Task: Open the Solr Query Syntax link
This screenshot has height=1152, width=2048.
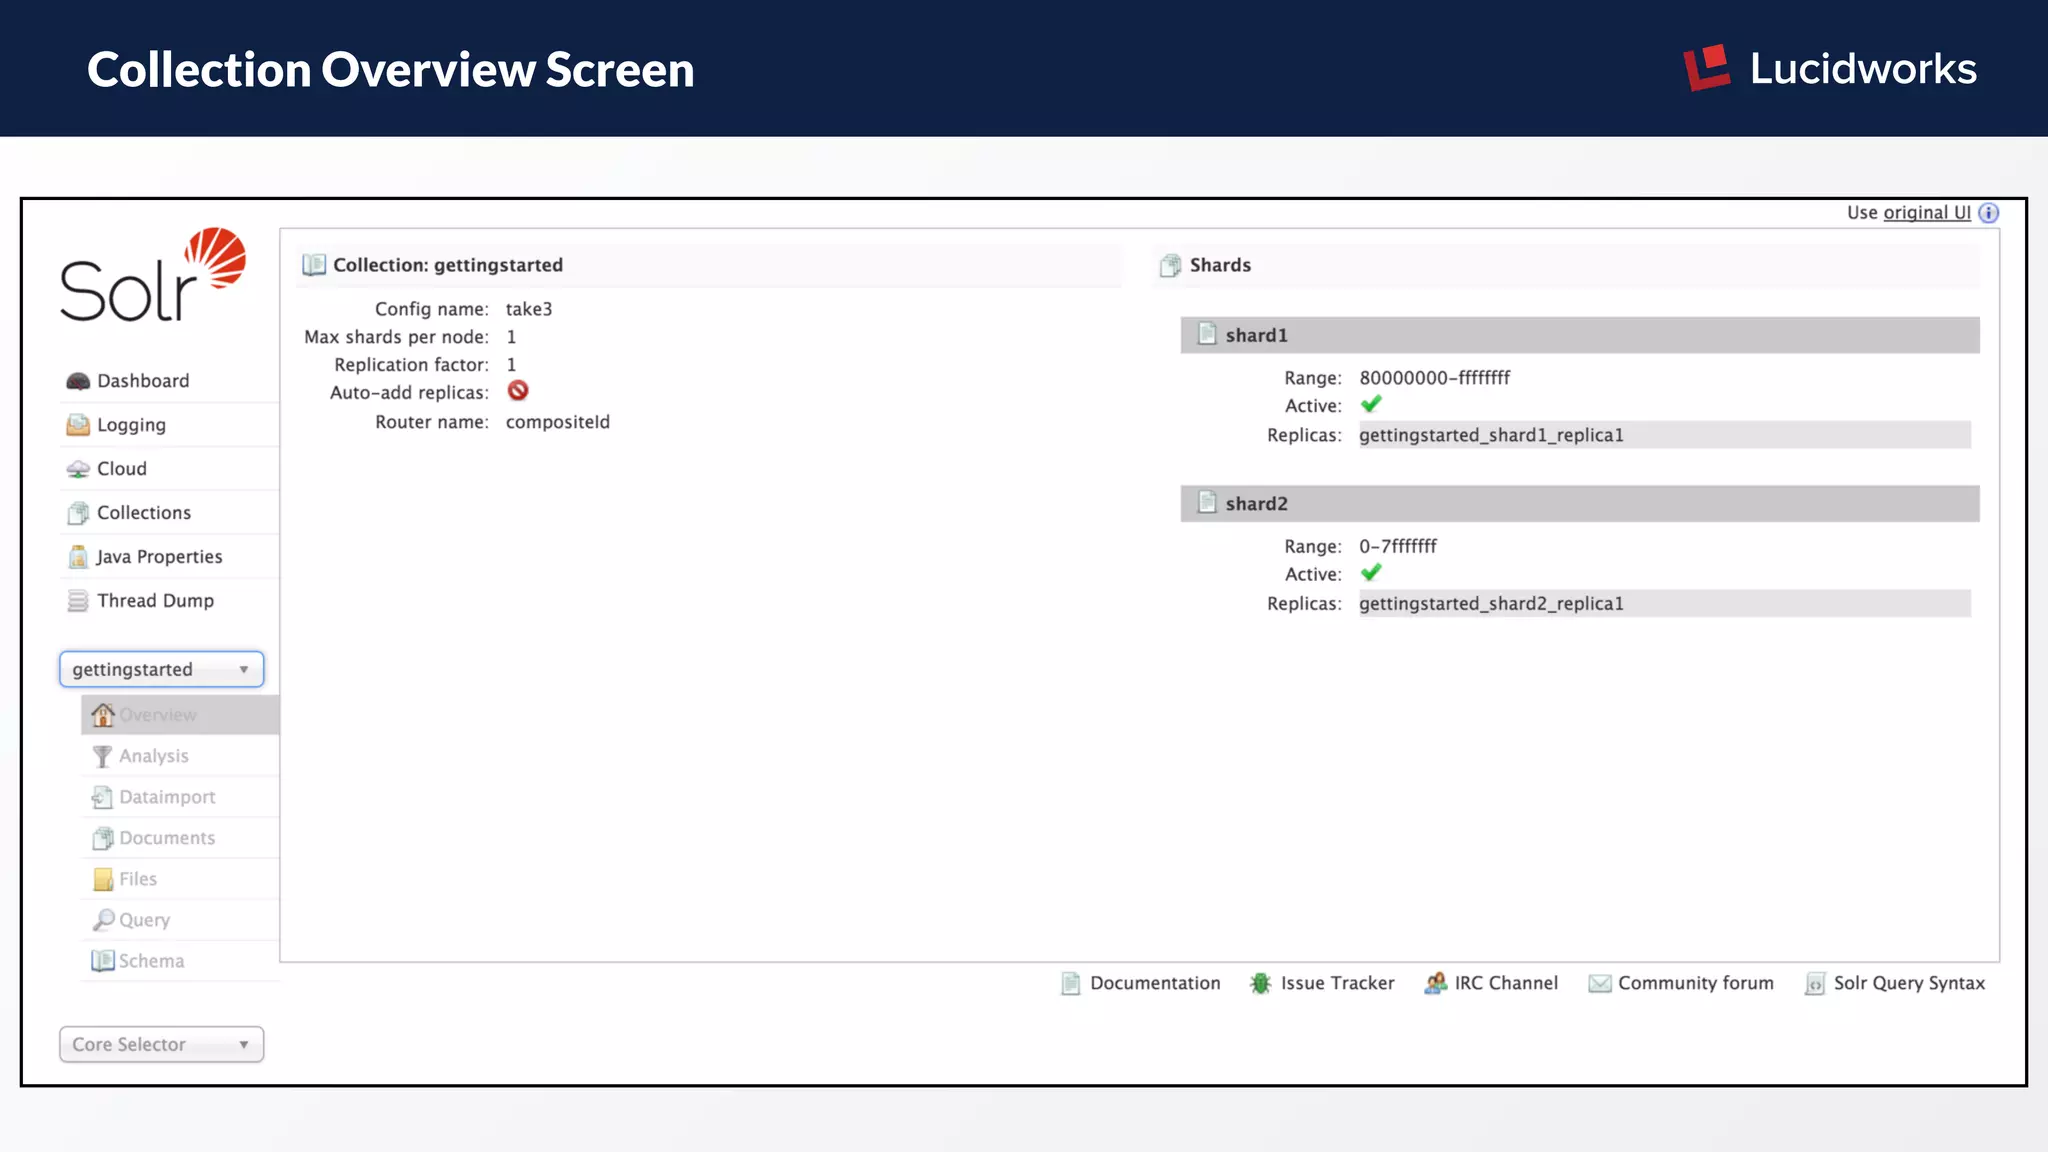Action: [1909, 984]
